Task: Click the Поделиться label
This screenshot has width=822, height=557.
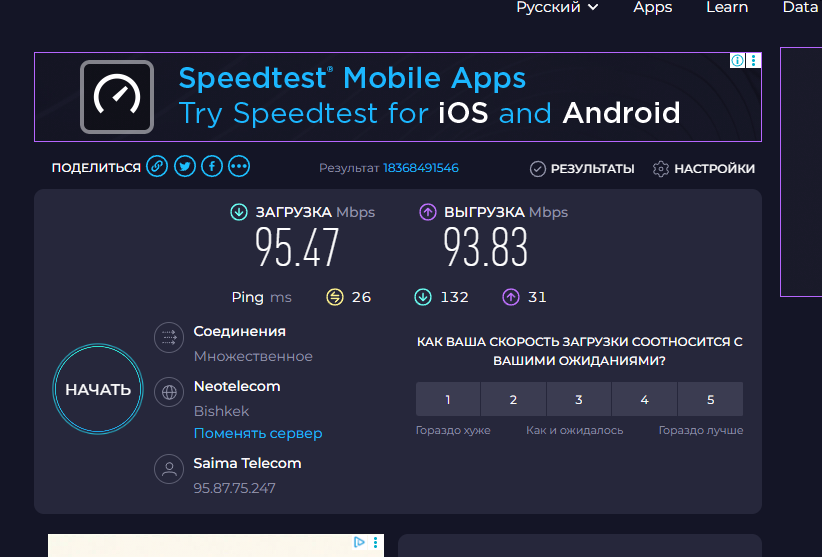Action: [x=96, y=168]
